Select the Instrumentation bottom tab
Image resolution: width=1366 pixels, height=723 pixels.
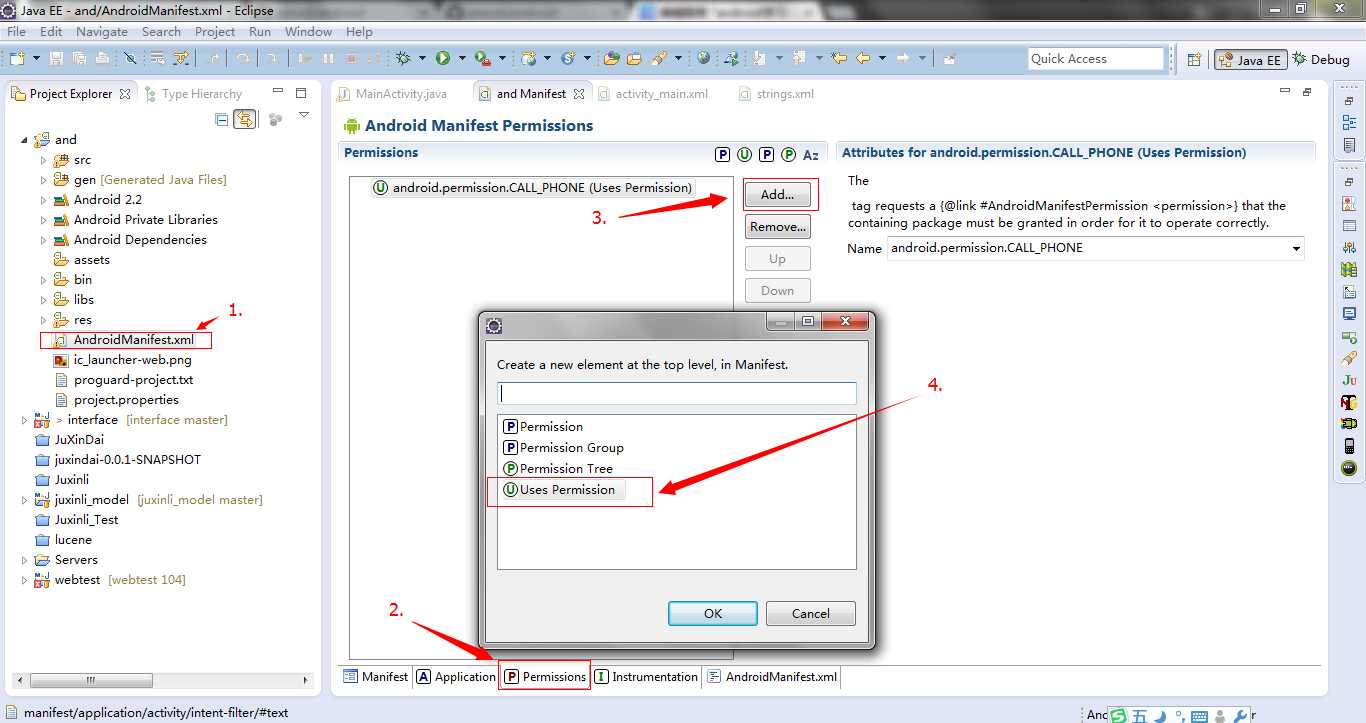646,677
